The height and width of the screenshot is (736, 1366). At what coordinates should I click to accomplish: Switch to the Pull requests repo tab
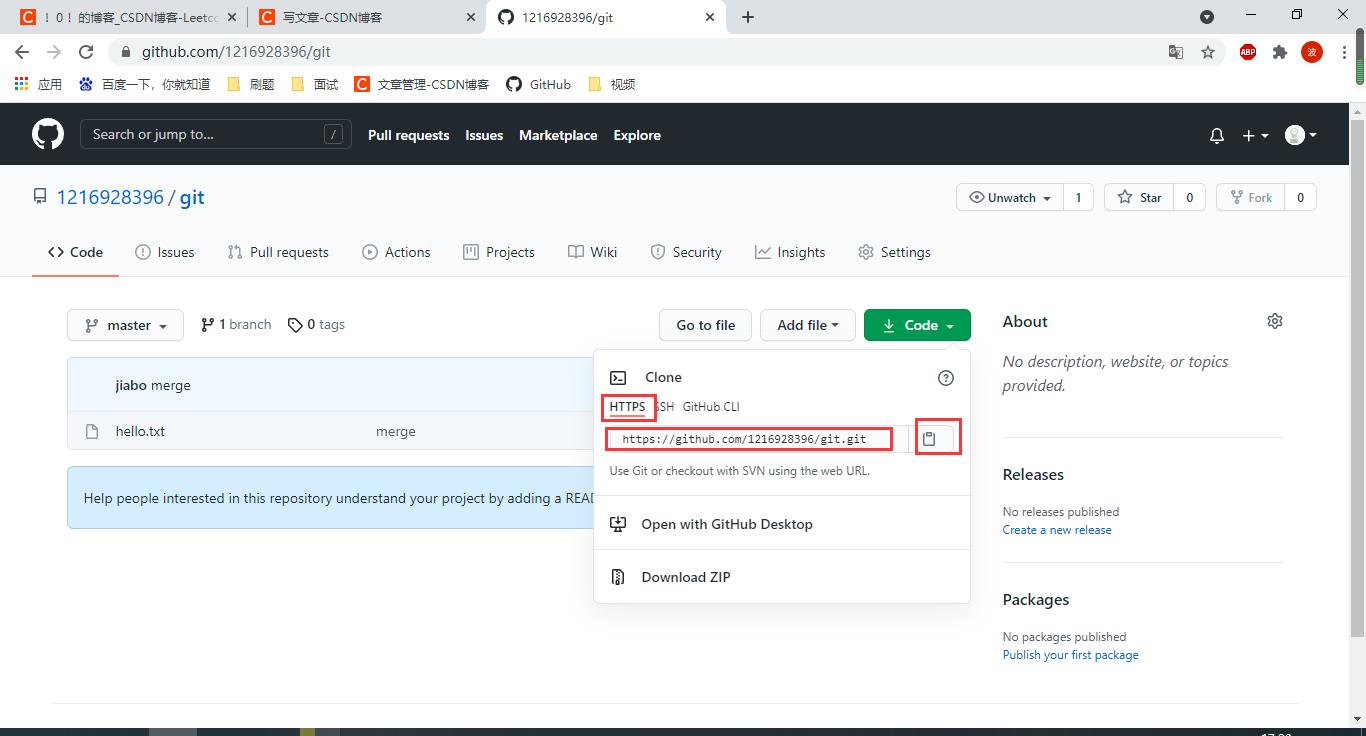coord(278,252)
